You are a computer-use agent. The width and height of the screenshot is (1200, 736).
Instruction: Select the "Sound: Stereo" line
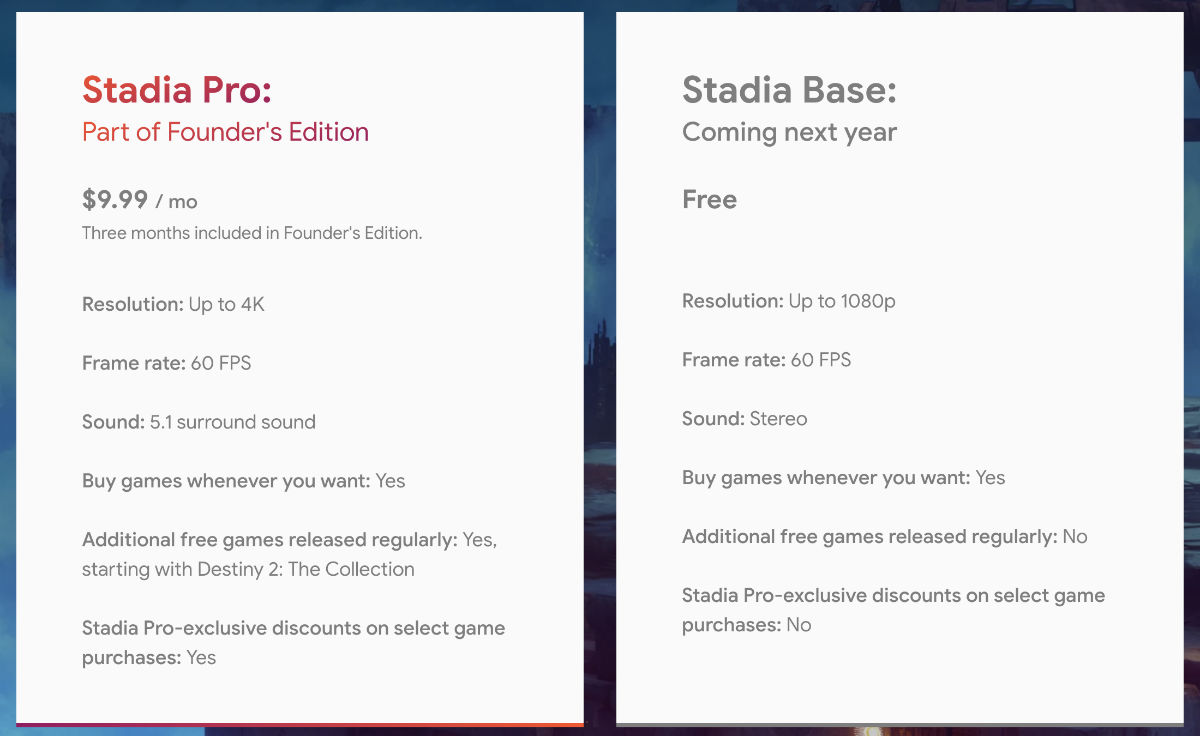click(744, 419)
